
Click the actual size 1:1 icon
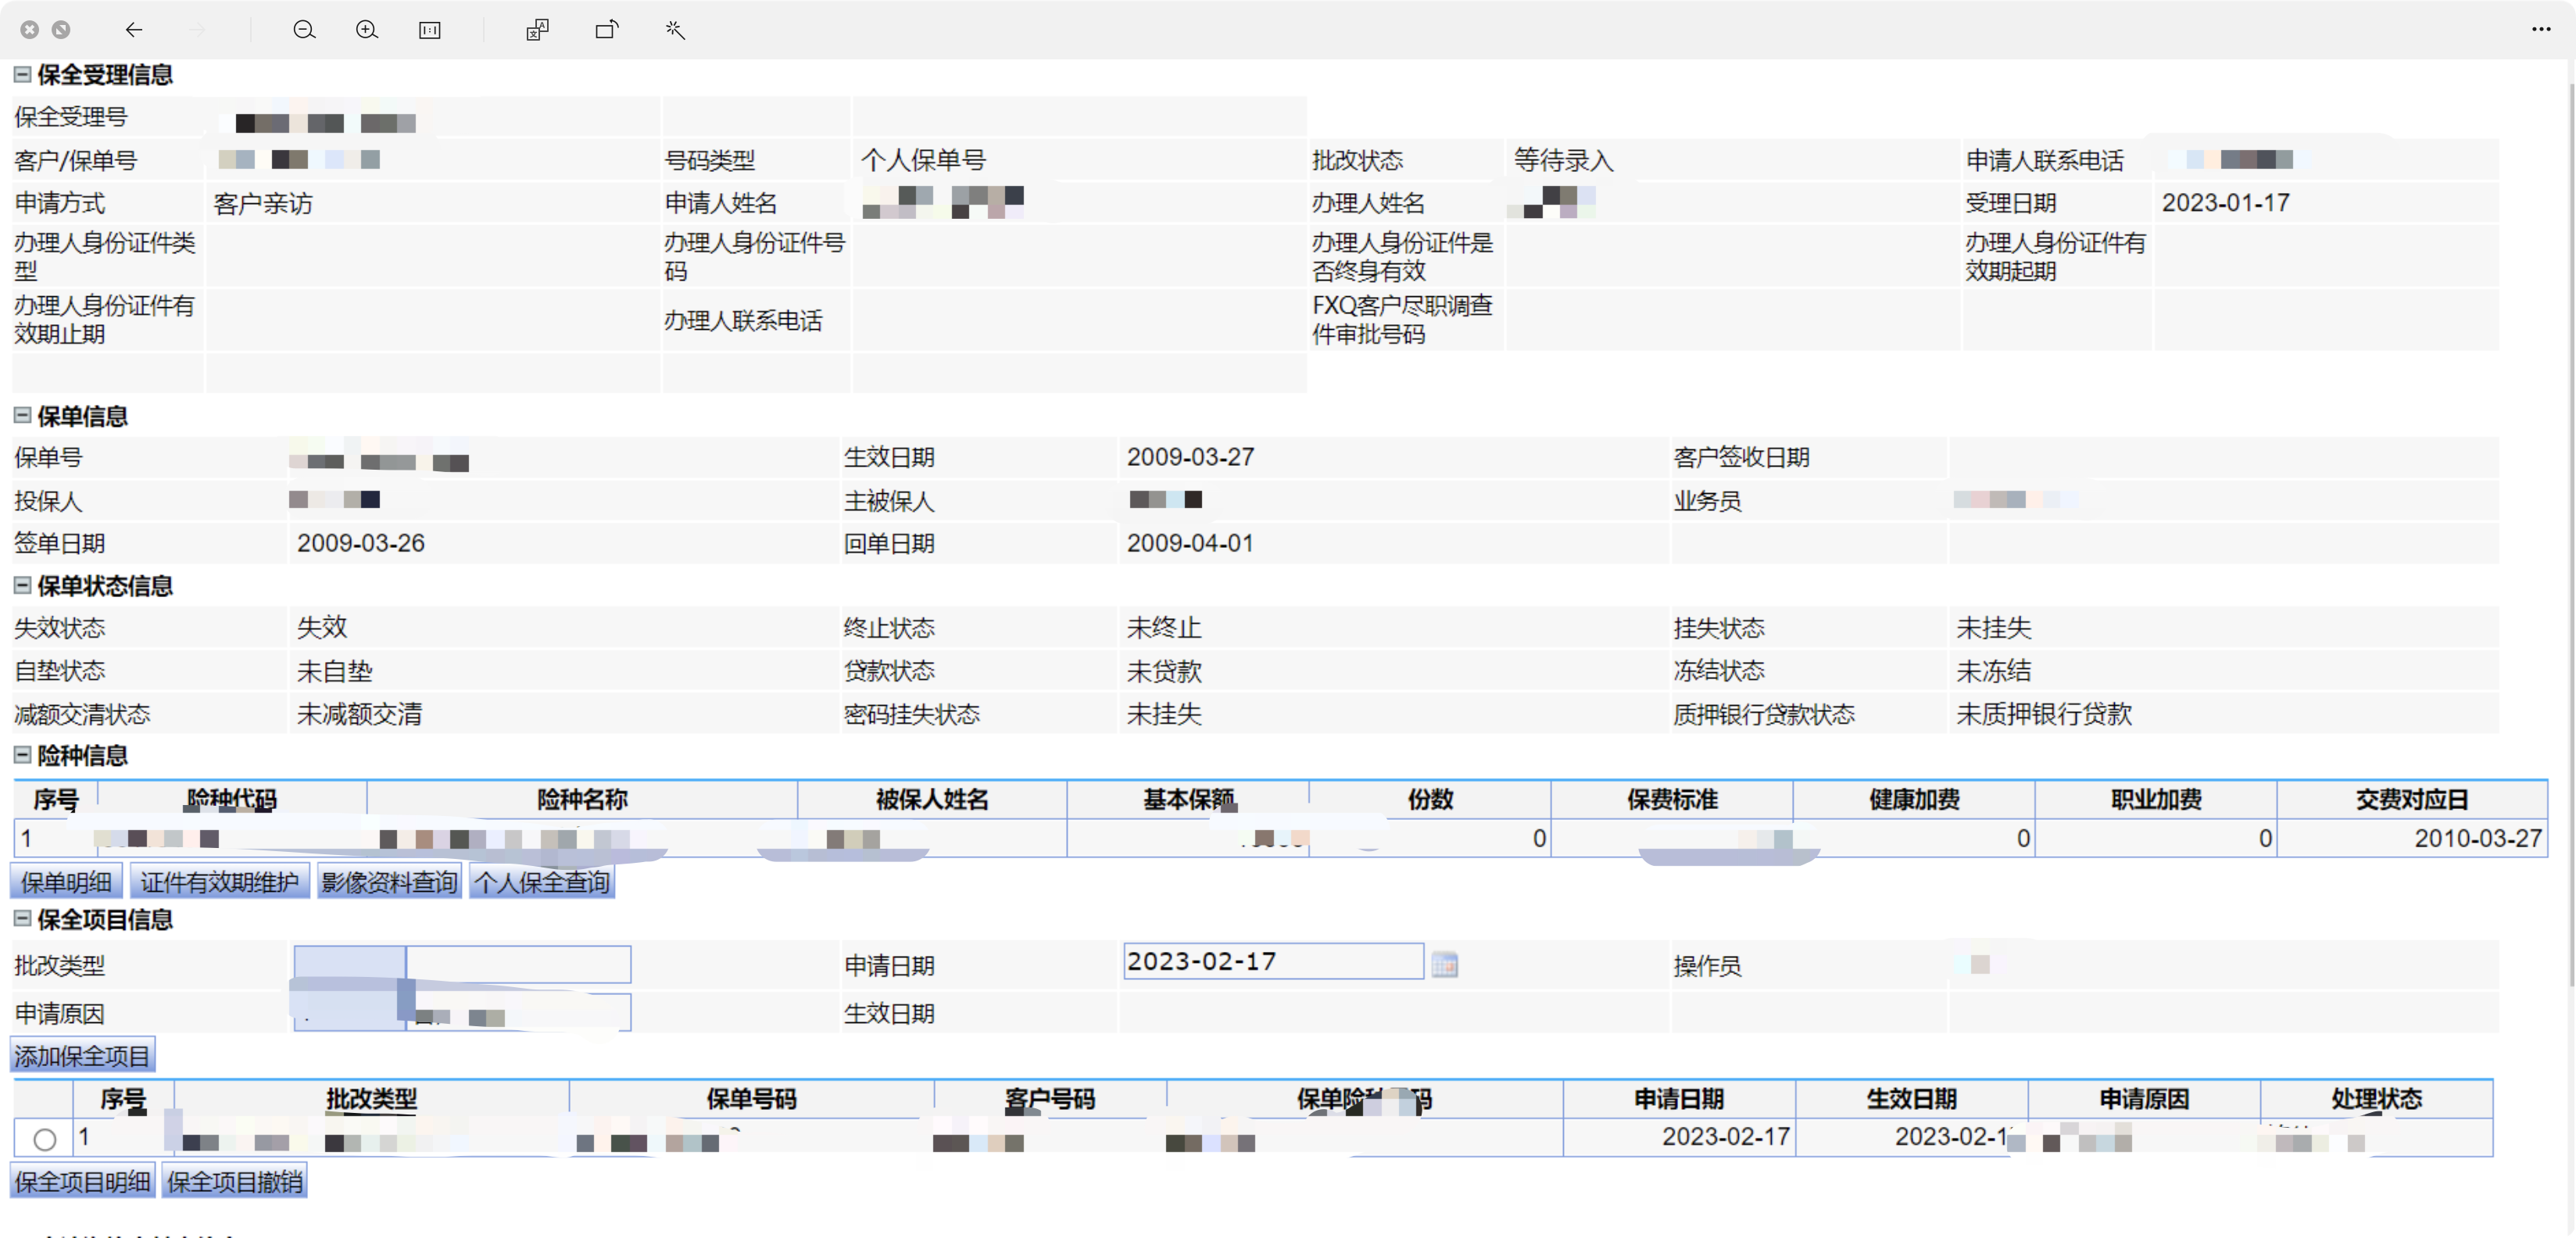[430, 30]
